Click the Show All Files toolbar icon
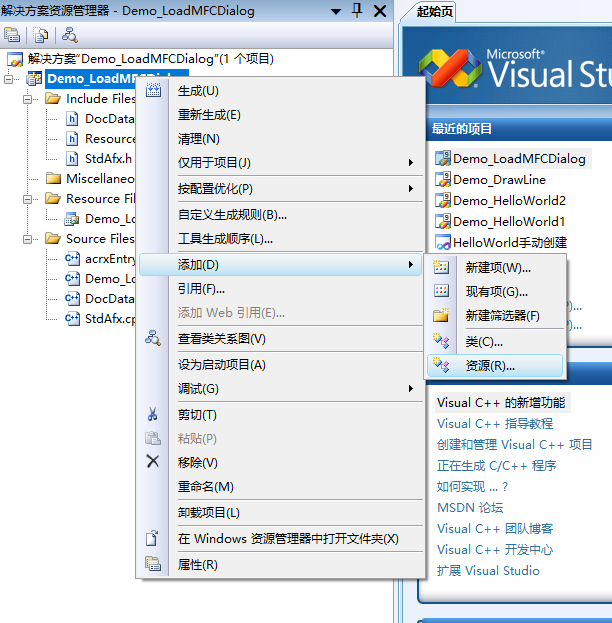 [x=40, y=35]
